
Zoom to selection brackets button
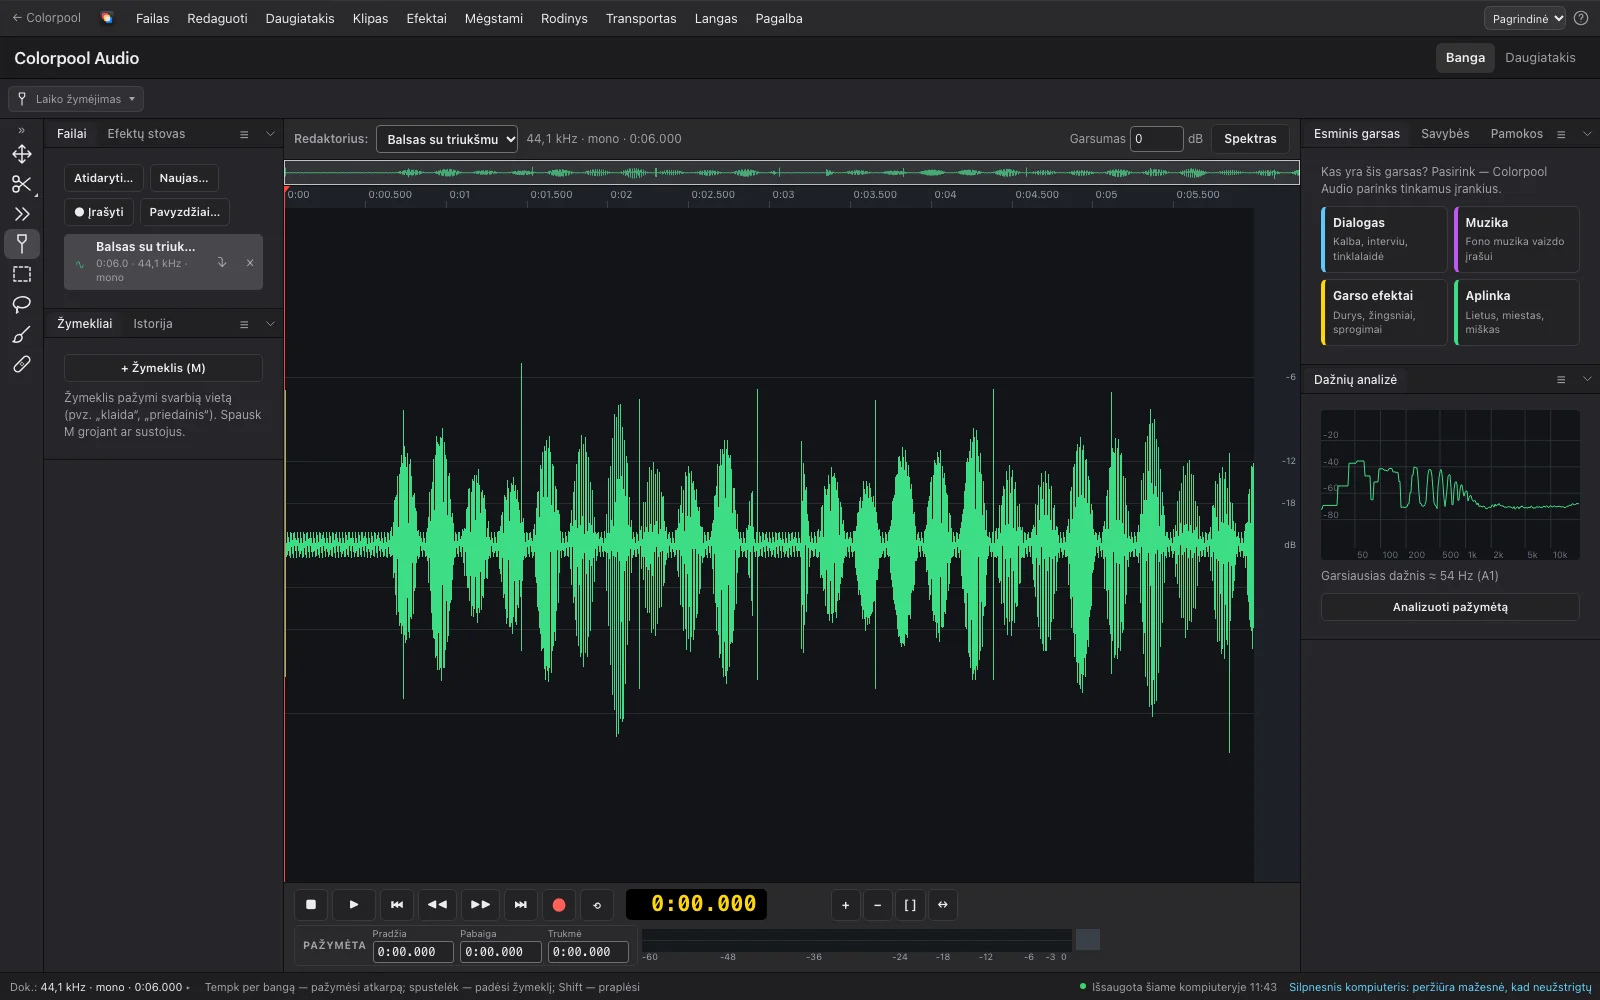(910, 905)
